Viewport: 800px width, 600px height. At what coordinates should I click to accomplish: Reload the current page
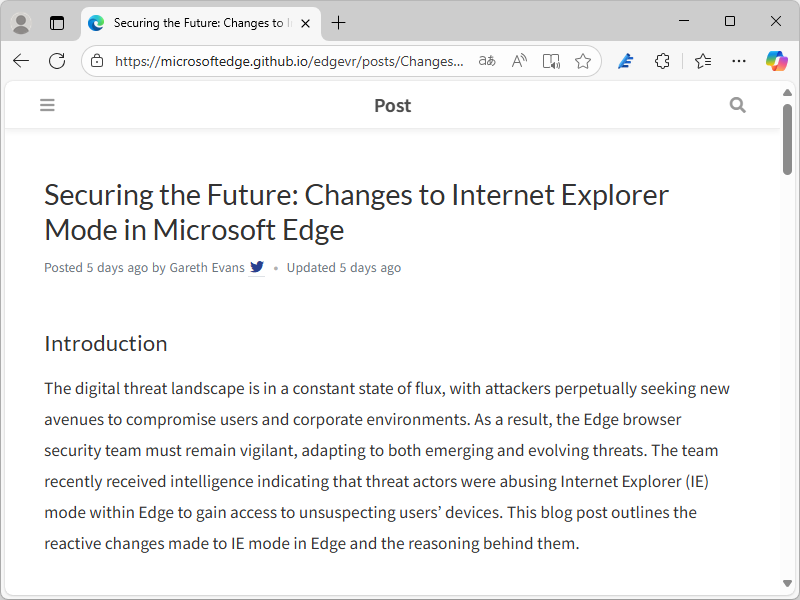click(57, 61)
